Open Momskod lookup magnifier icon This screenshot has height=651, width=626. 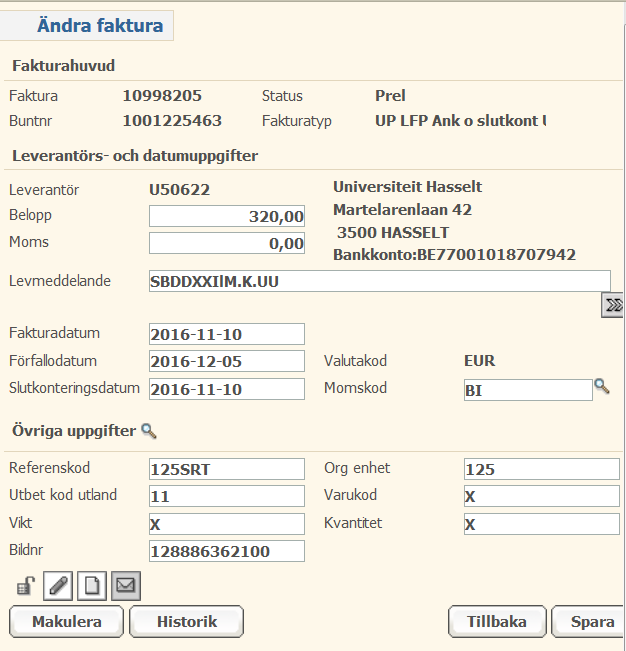tap(602, 387)
